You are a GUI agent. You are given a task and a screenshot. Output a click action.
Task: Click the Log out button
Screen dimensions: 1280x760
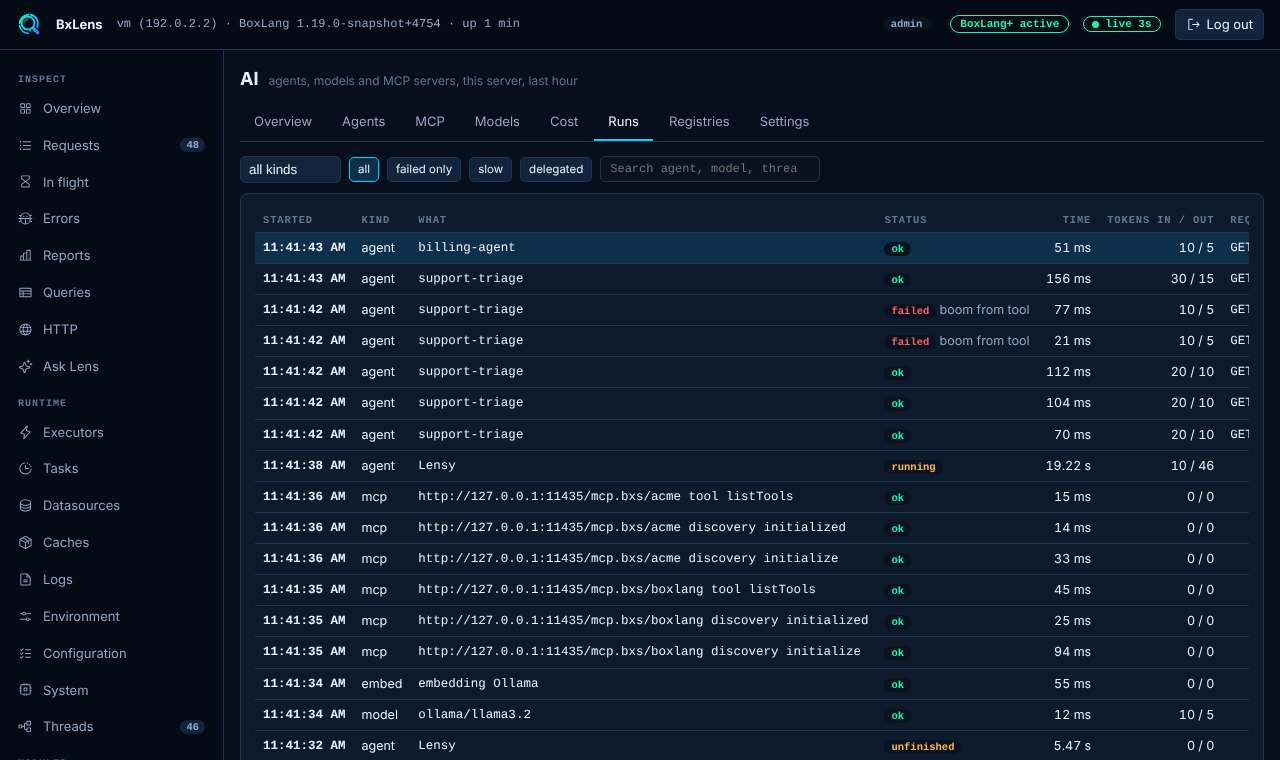coord(1219,24)
